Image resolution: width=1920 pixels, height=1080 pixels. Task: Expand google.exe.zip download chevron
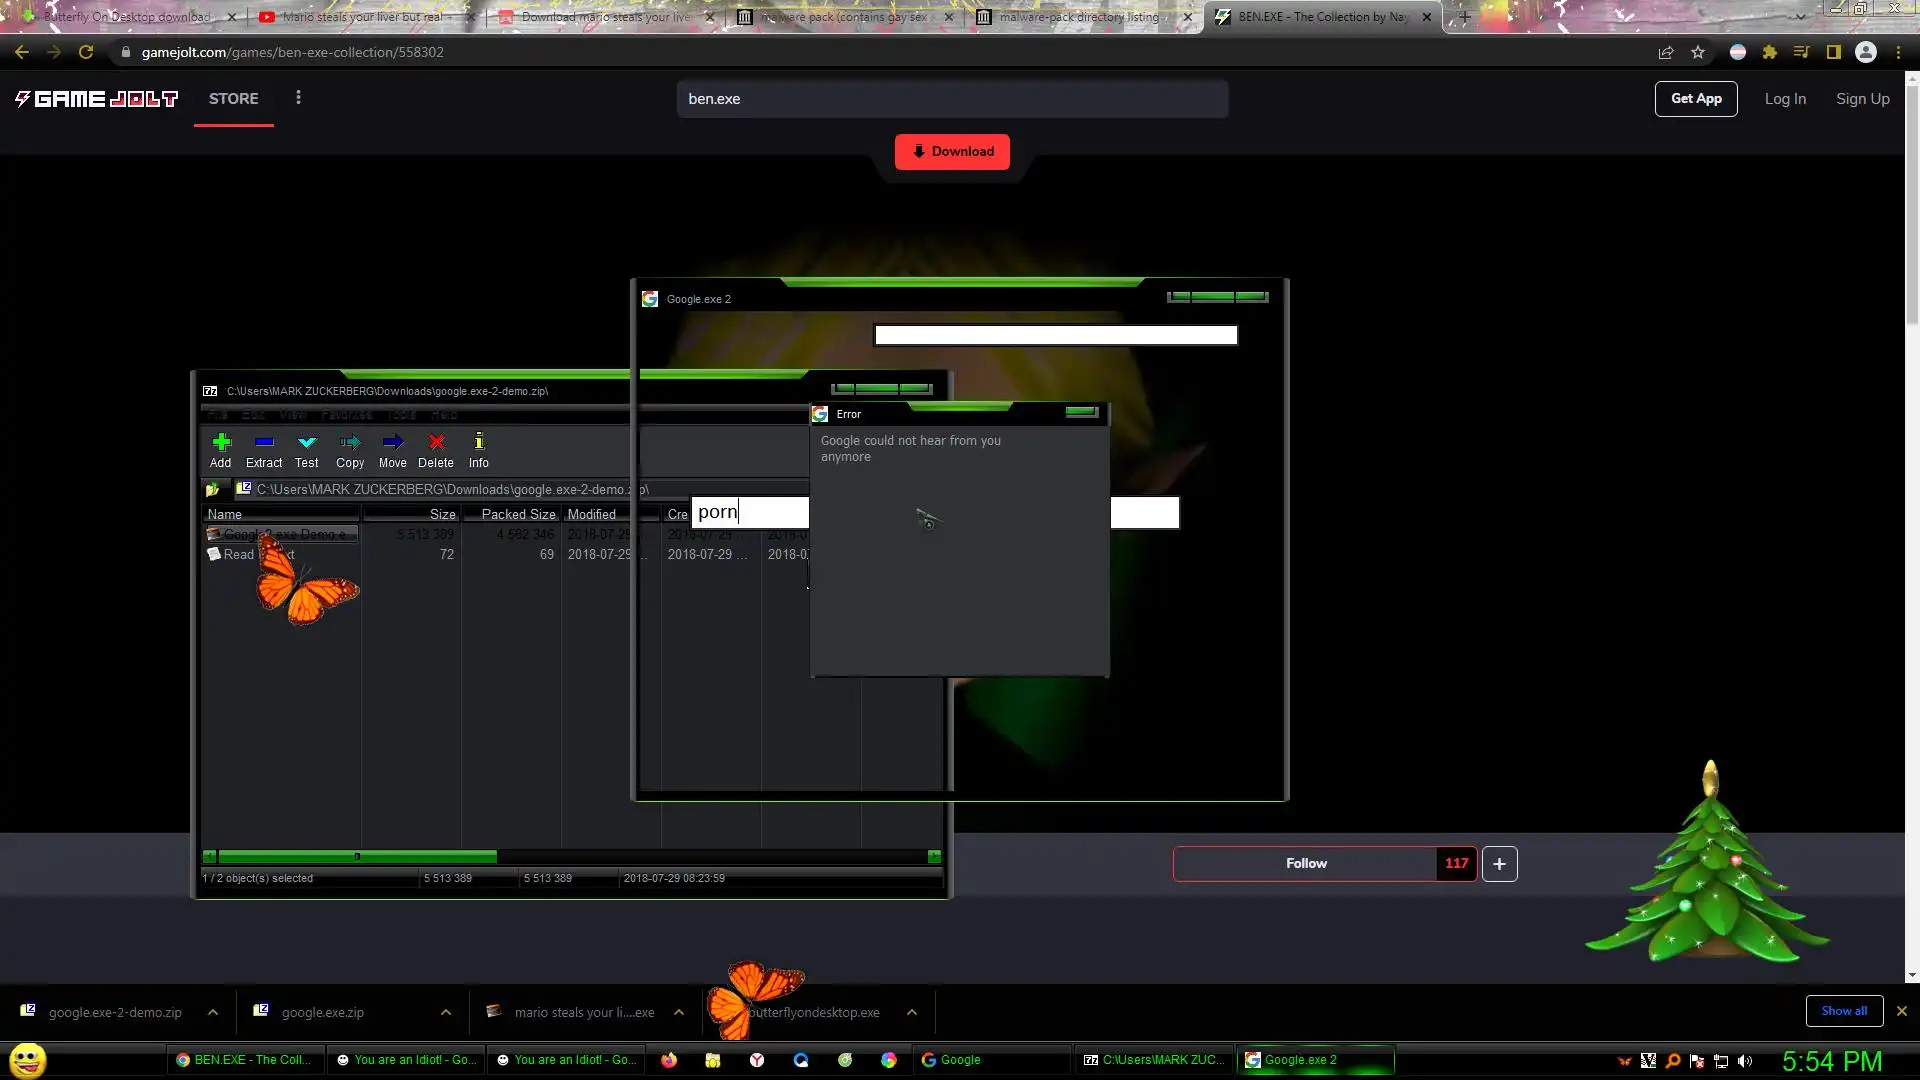446,1012
